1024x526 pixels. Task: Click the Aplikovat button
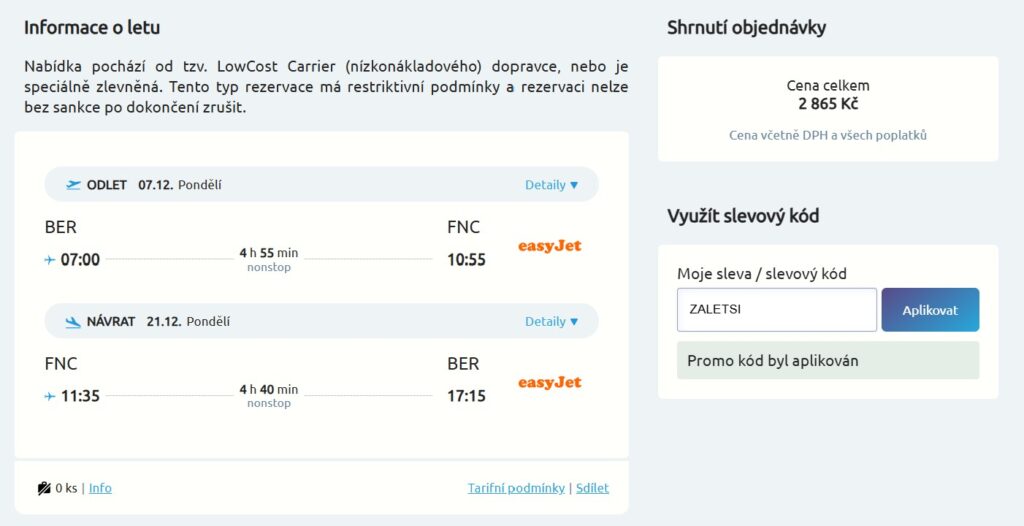(930, 310)
